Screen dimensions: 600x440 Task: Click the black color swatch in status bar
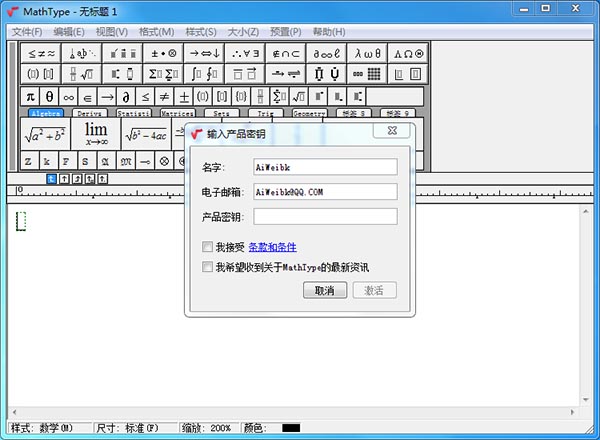tap(291, 428)
